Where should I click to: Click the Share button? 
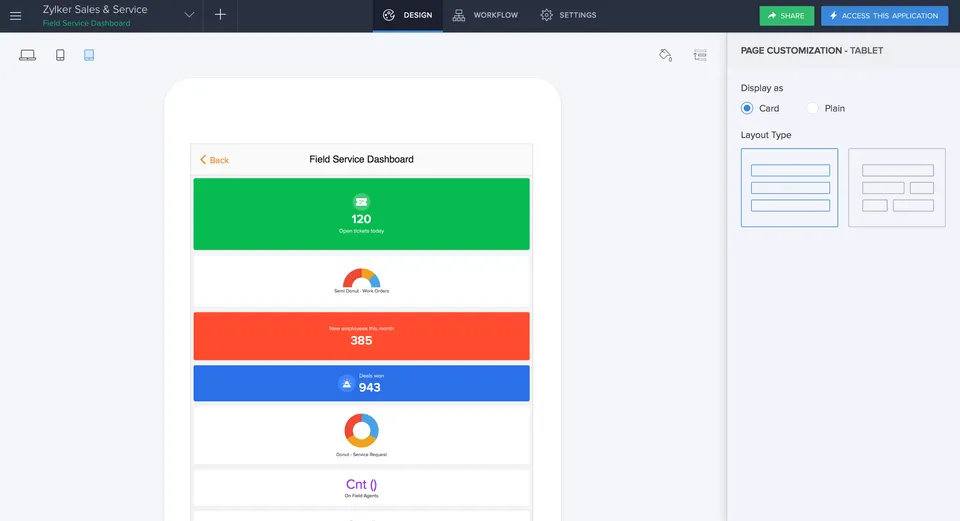pos(786,16)
